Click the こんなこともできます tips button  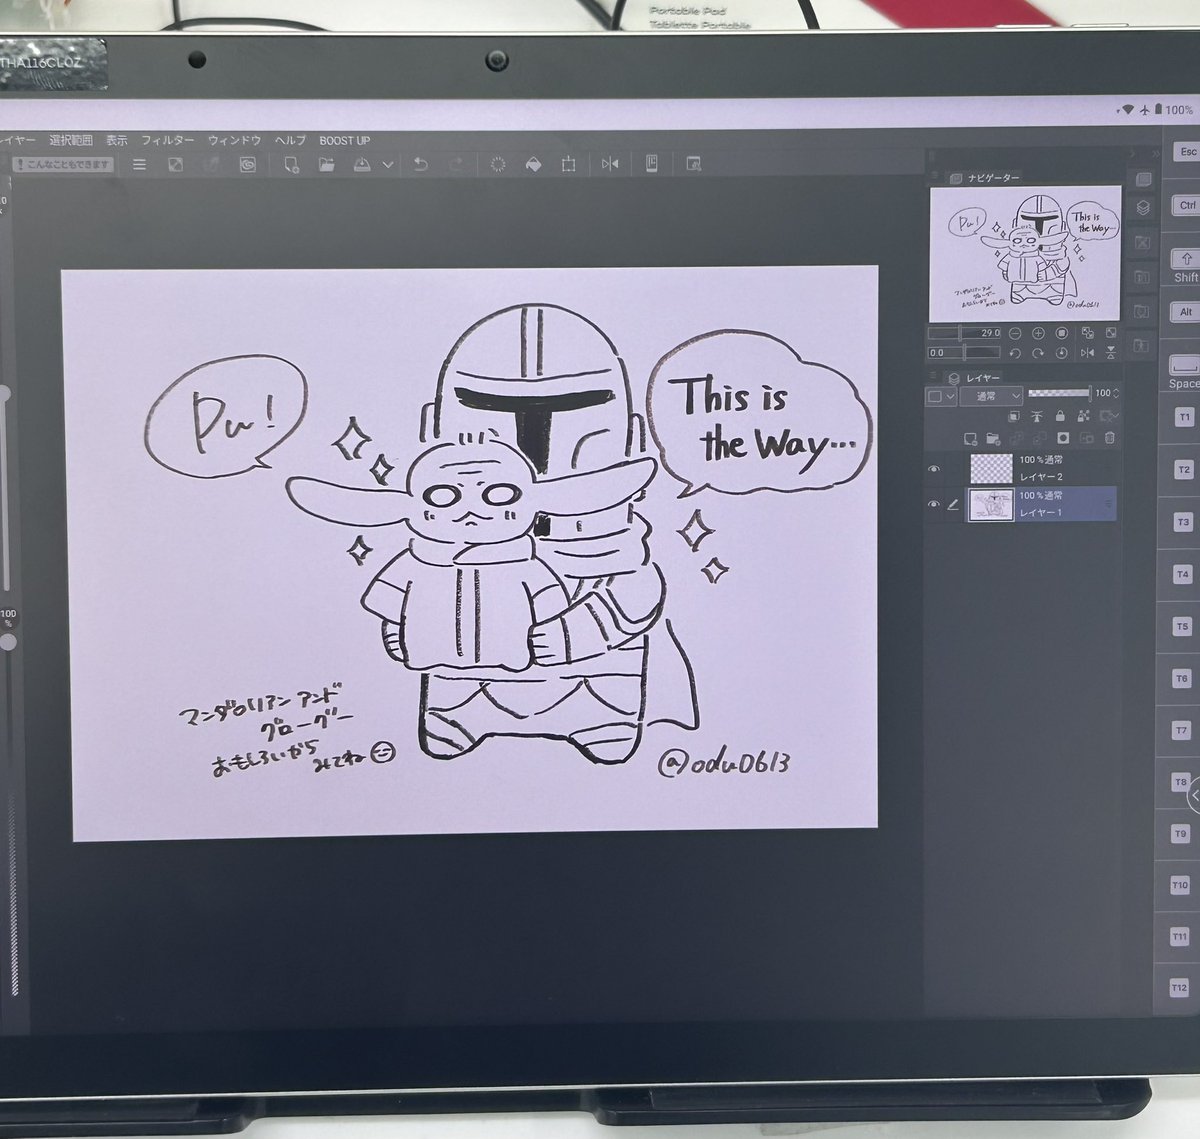tap(63, 165)
